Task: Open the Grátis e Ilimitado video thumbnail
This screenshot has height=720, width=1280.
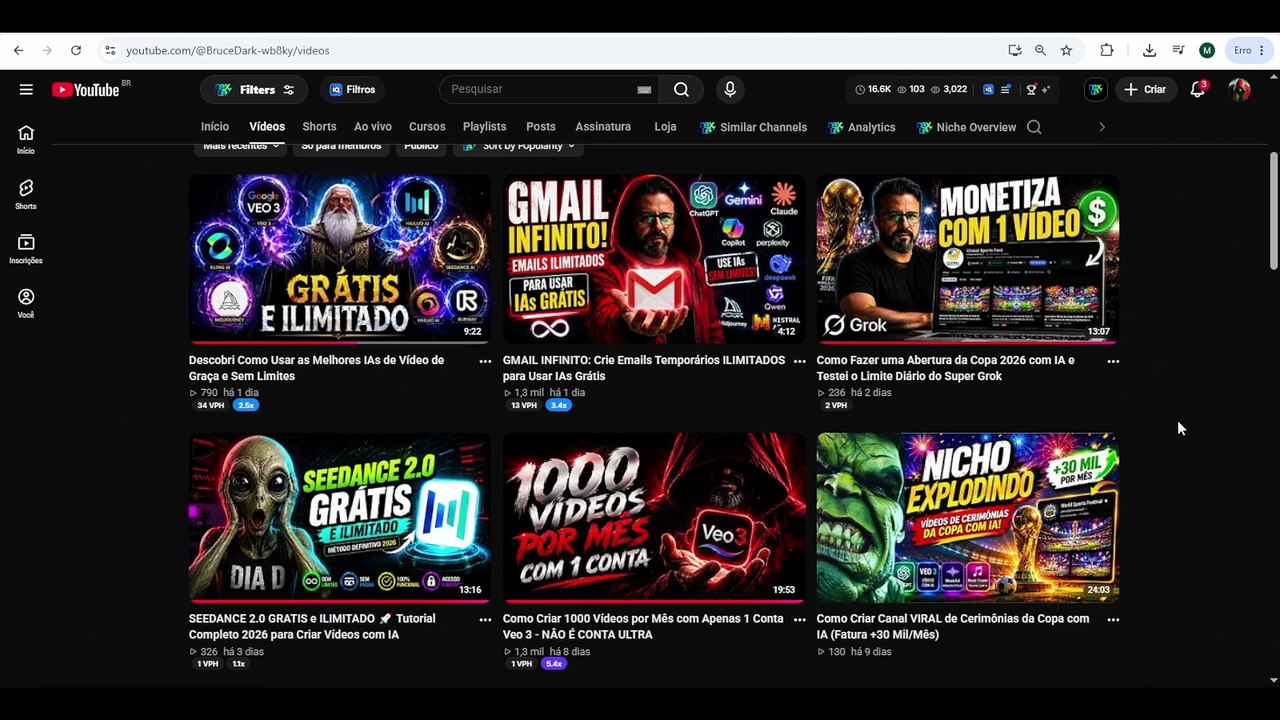Action: tap(340, 259)
